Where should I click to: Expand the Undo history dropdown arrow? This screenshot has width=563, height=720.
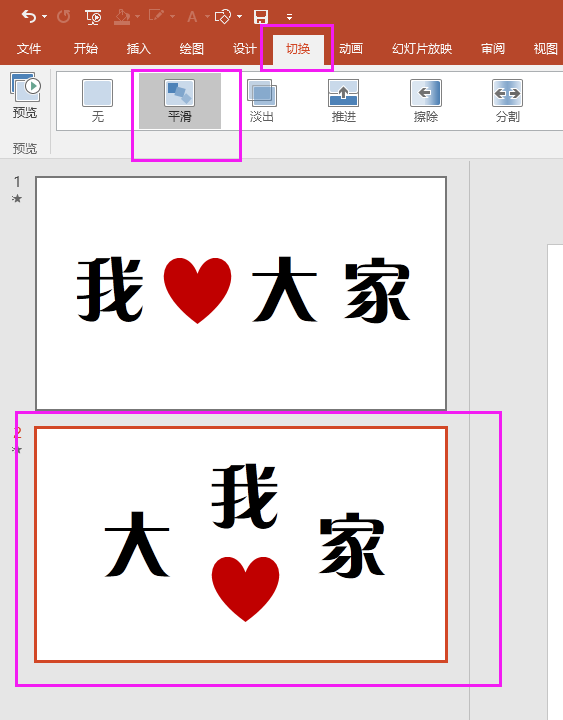[45, 17]
